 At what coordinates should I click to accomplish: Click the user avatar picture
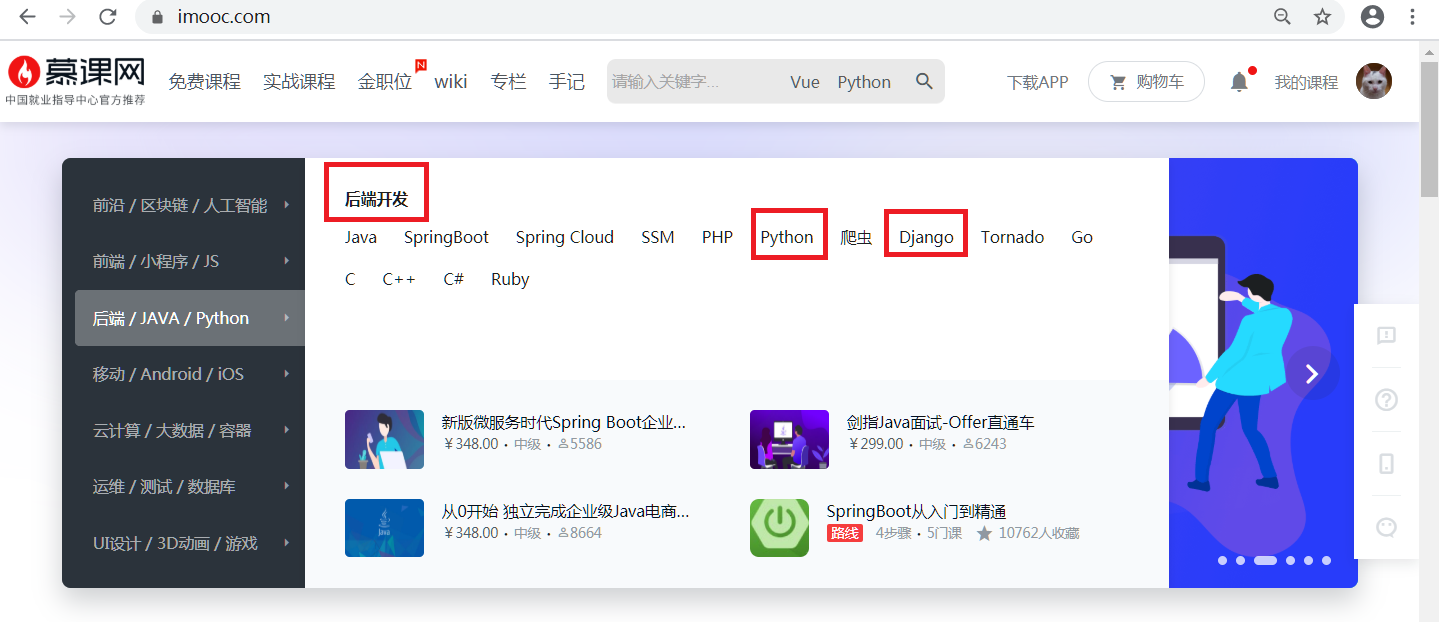tap(1374, 81)
